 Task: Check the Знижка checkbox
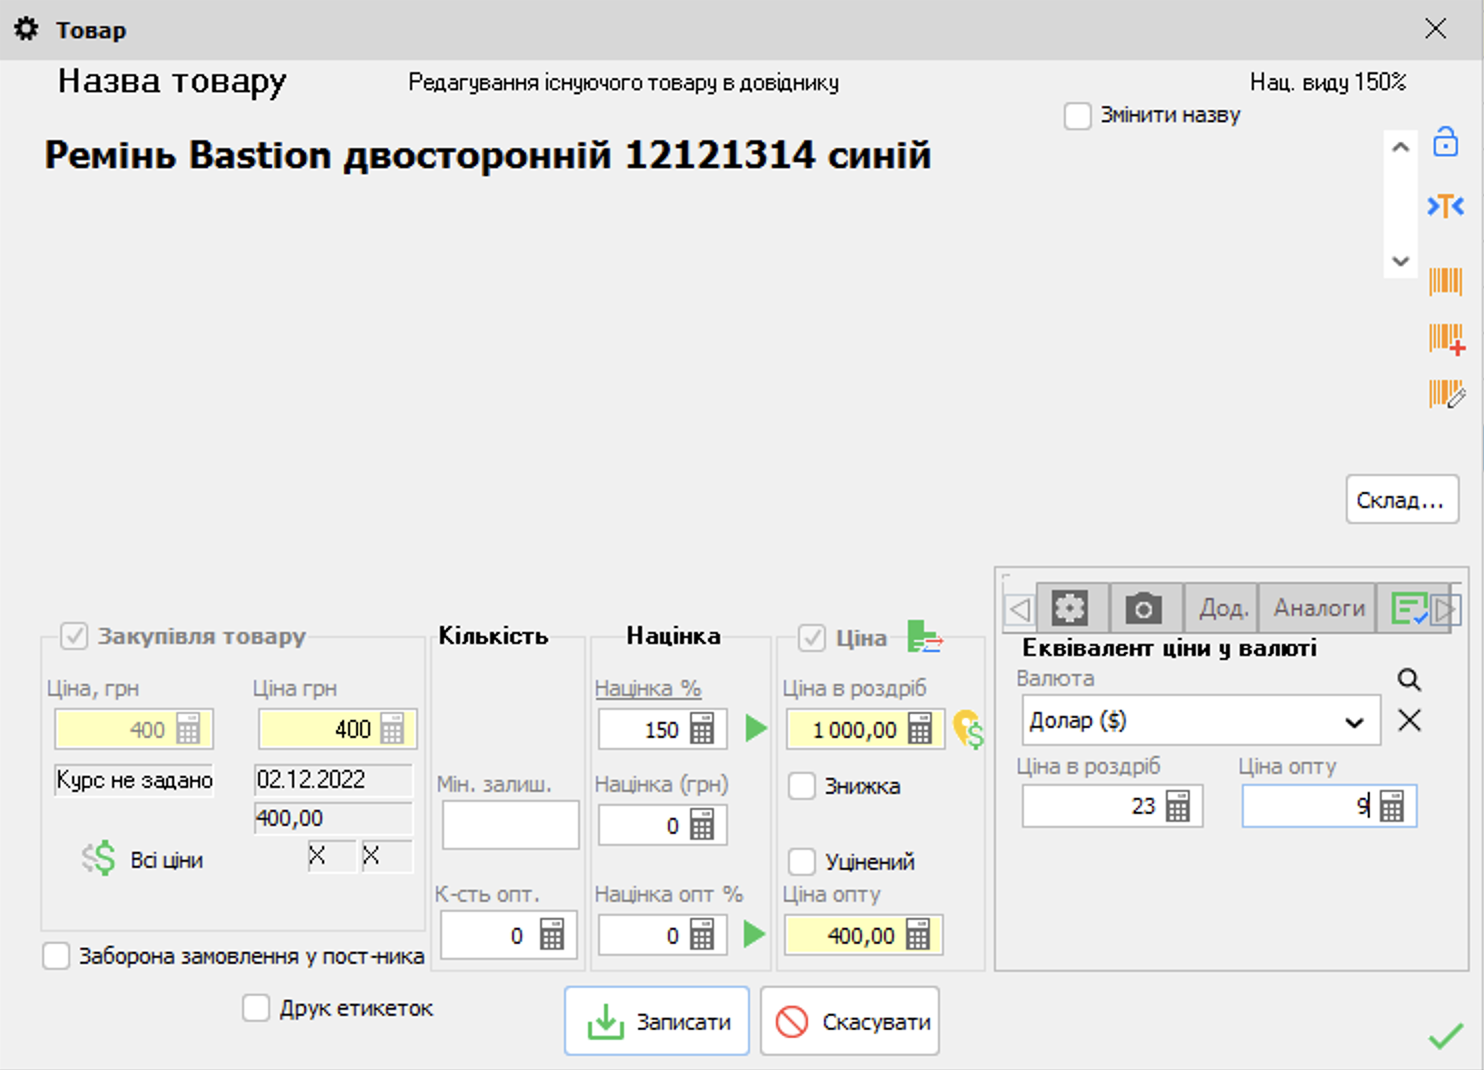[x=802, y=787]
